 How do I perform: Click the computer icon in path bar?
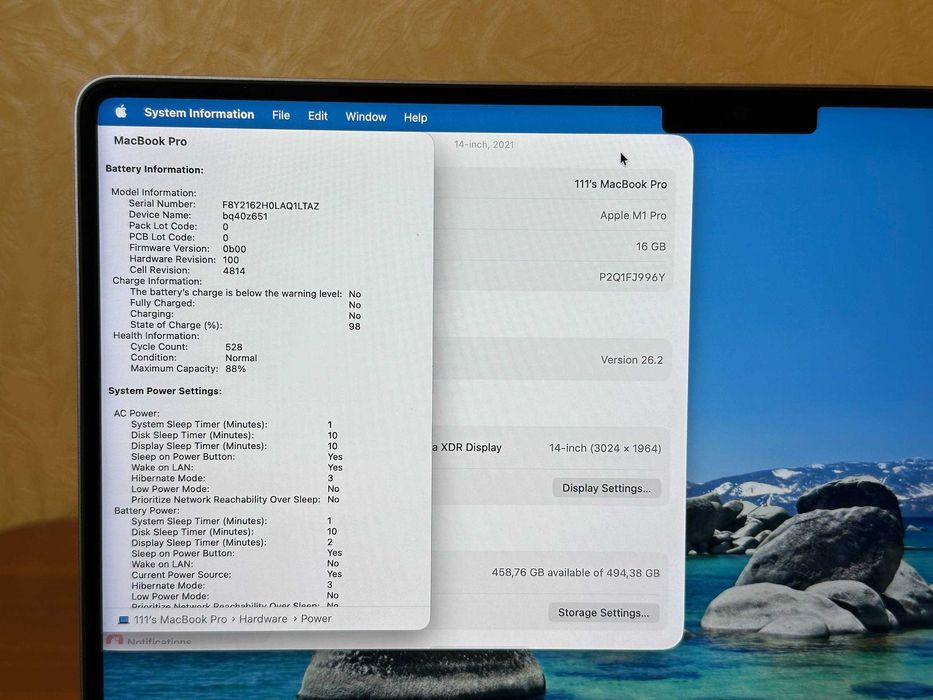click(x=124, y=620)
